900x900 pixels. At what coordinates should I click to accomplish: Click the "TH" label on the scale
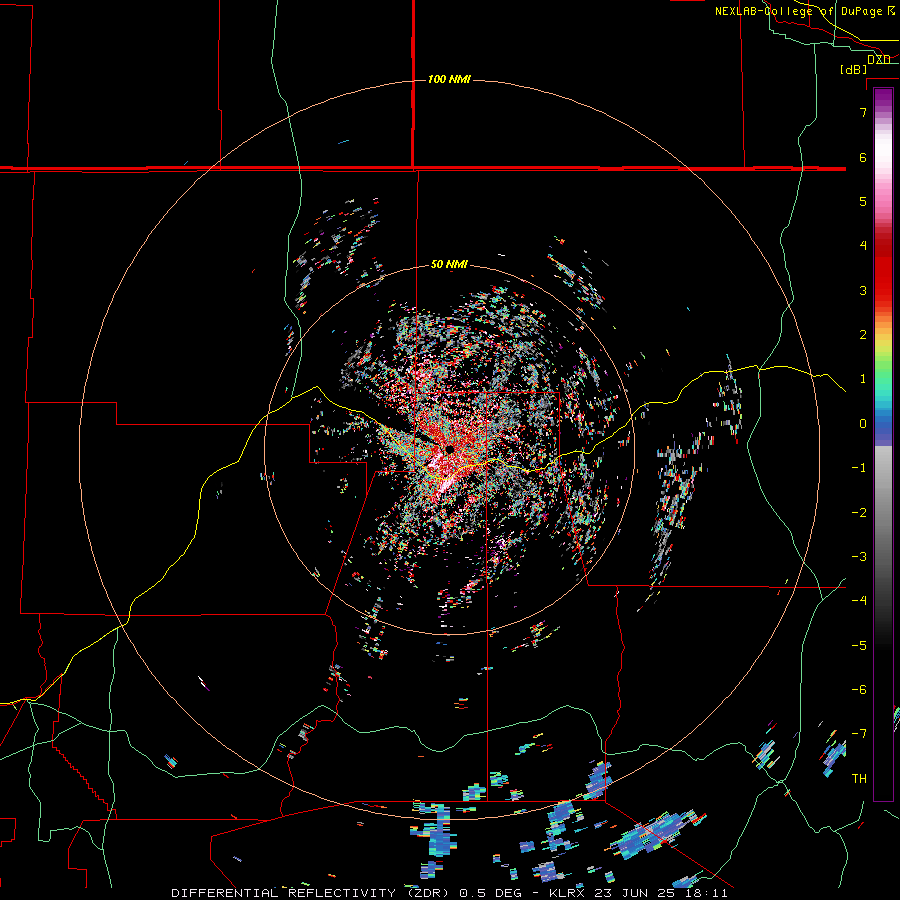860,779
